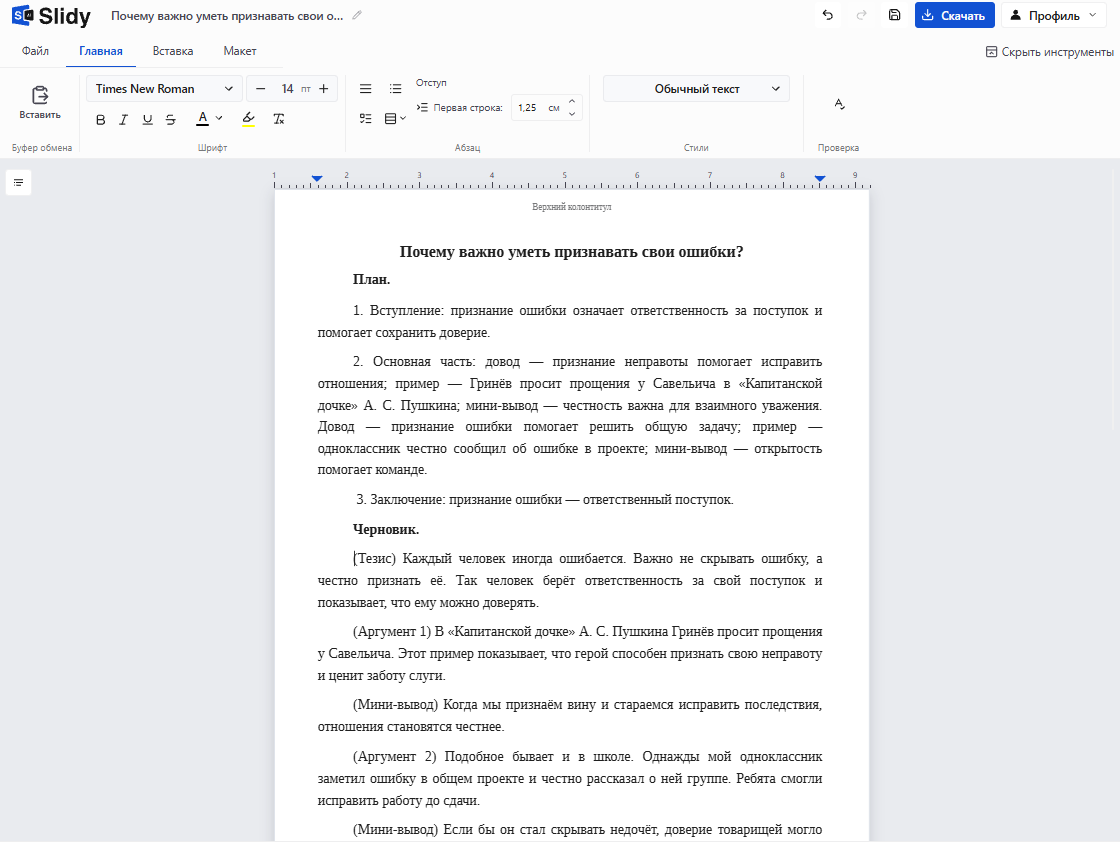The width and height of the screenshot is (1120, 842).
Task: Open text alignment options
Action: (366, 89)
